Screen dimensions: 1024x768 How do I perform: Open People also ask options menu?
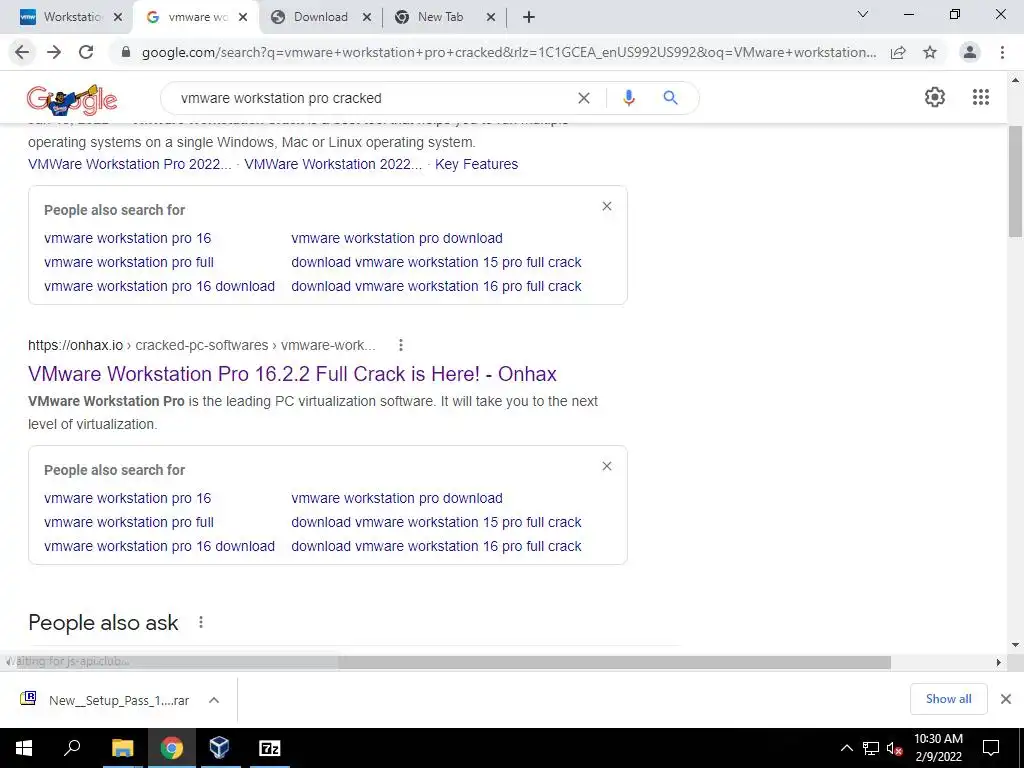(201, 622)
